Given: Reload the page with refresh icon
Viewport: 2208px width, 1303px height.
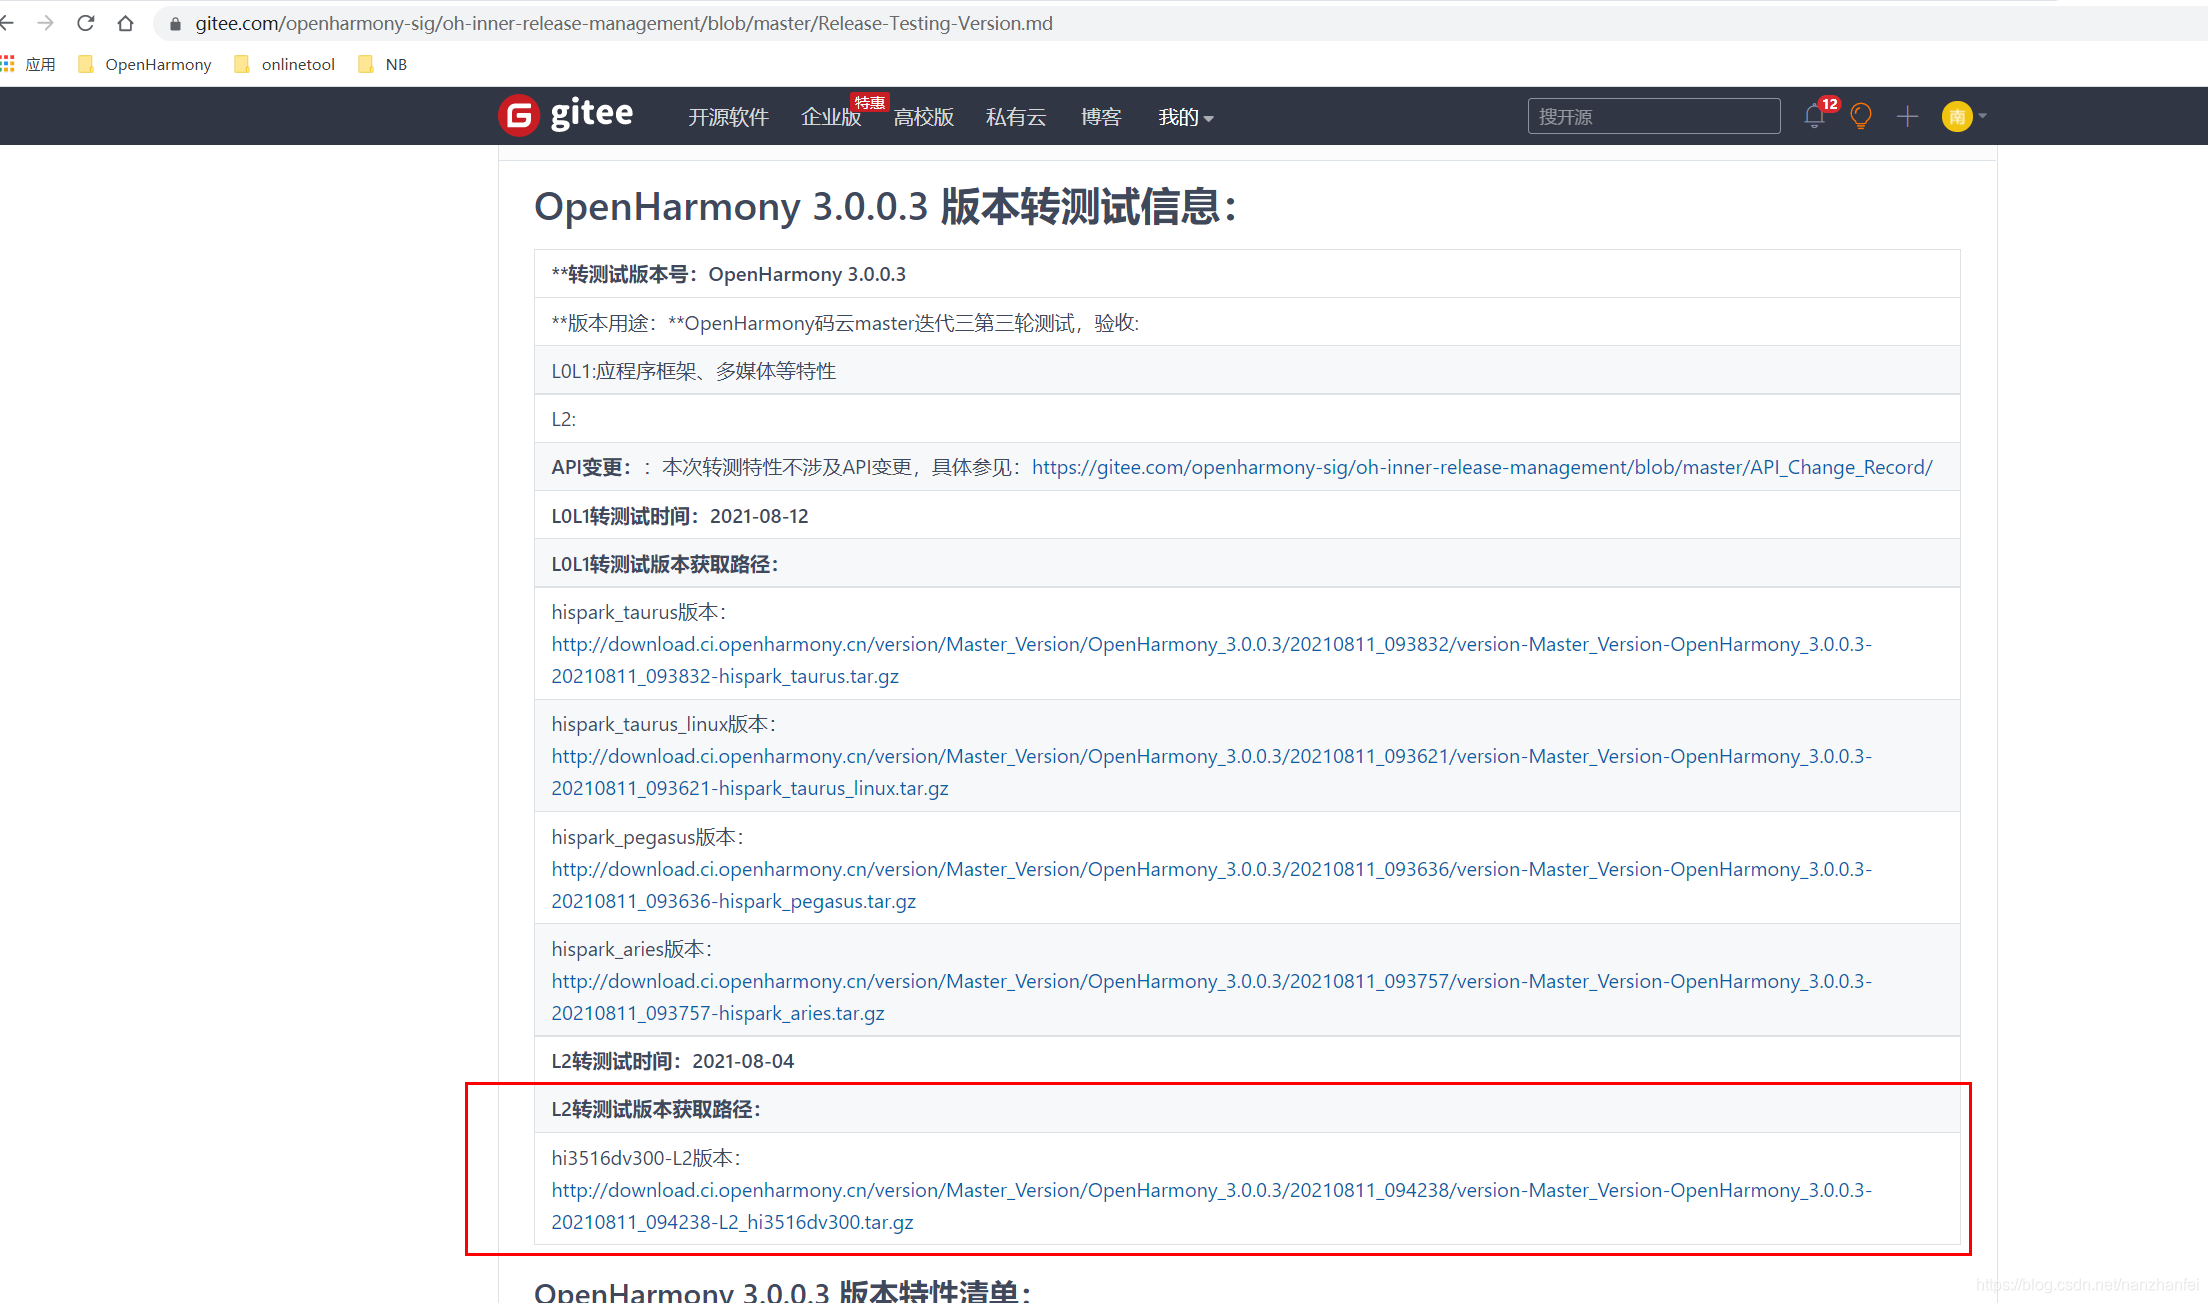Looking at the screenshot, I should (x=86, y=23).
